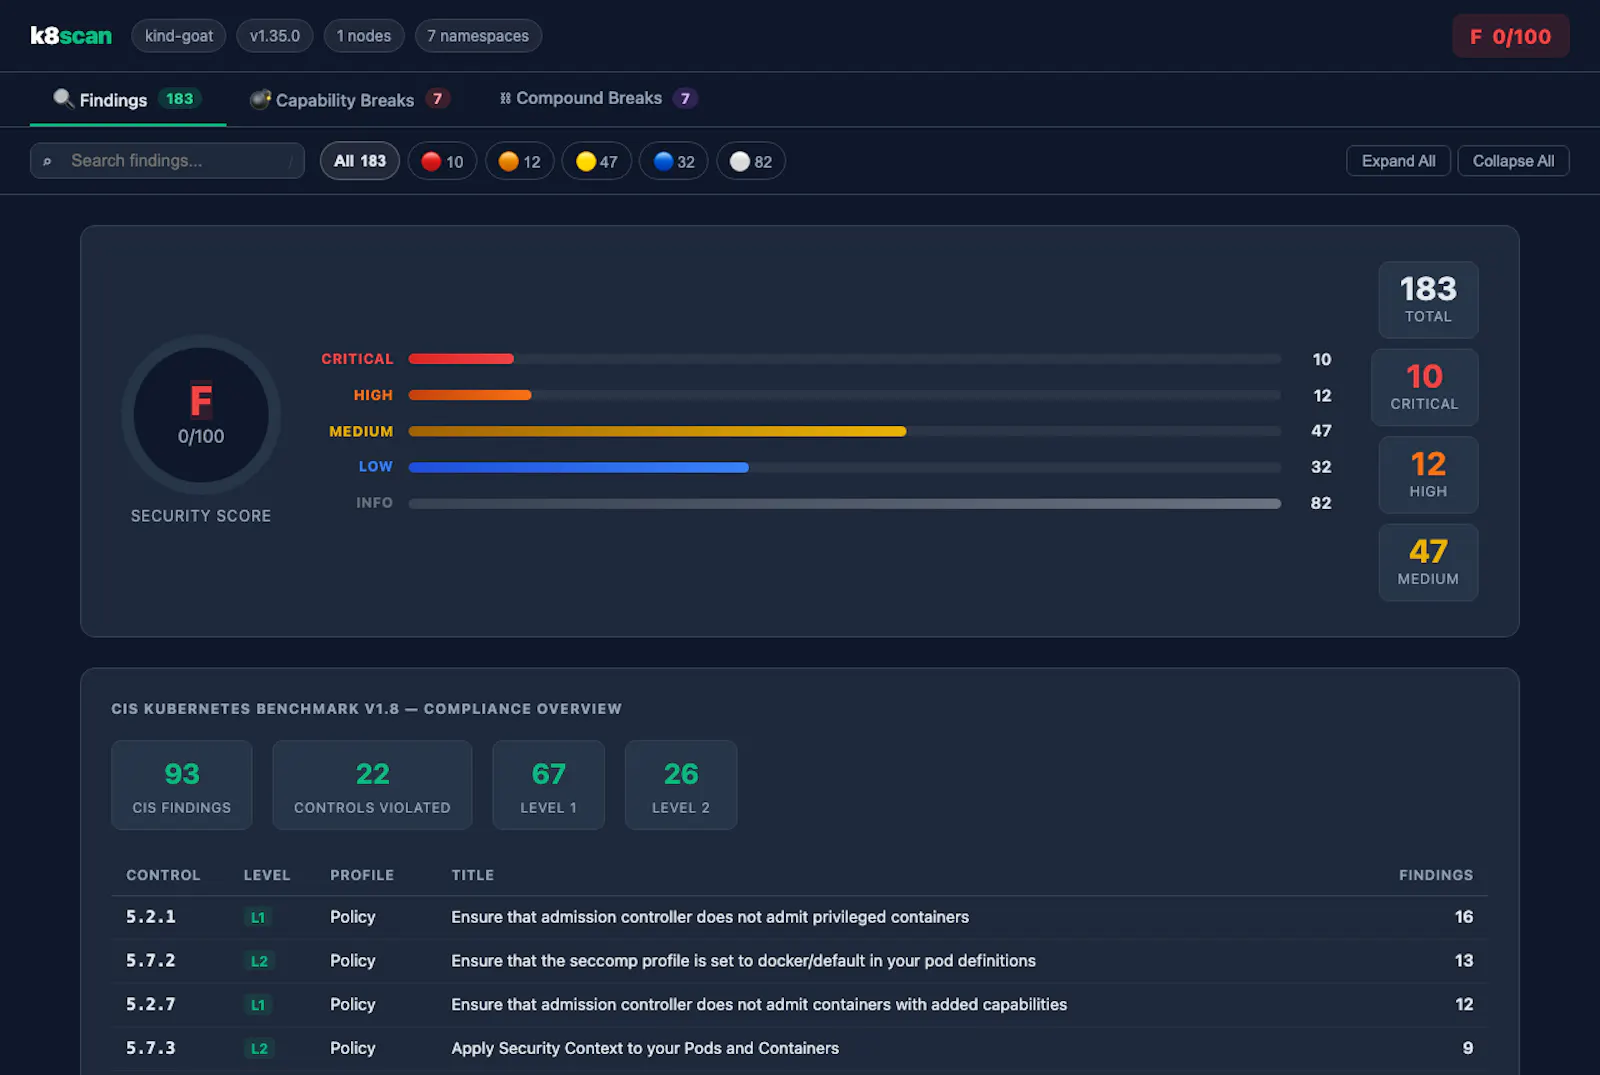
Task: Click the 93 CIS FINDINGS card
Action: 182,785
